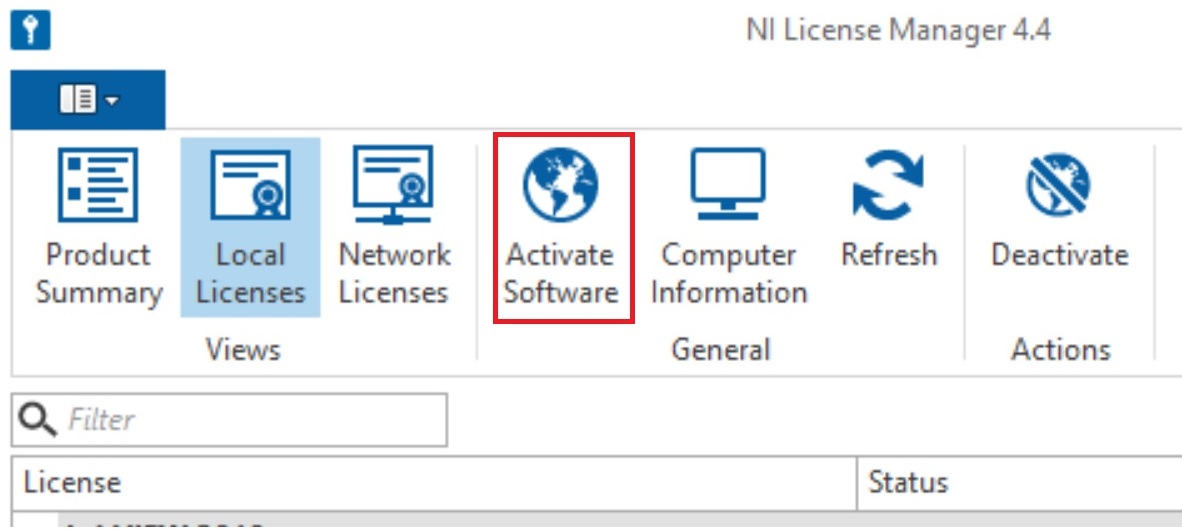Switch to the Local Licenses view
Image resolution: width=1182 pixels, height=529 pixels.
[x=250, y=226]
